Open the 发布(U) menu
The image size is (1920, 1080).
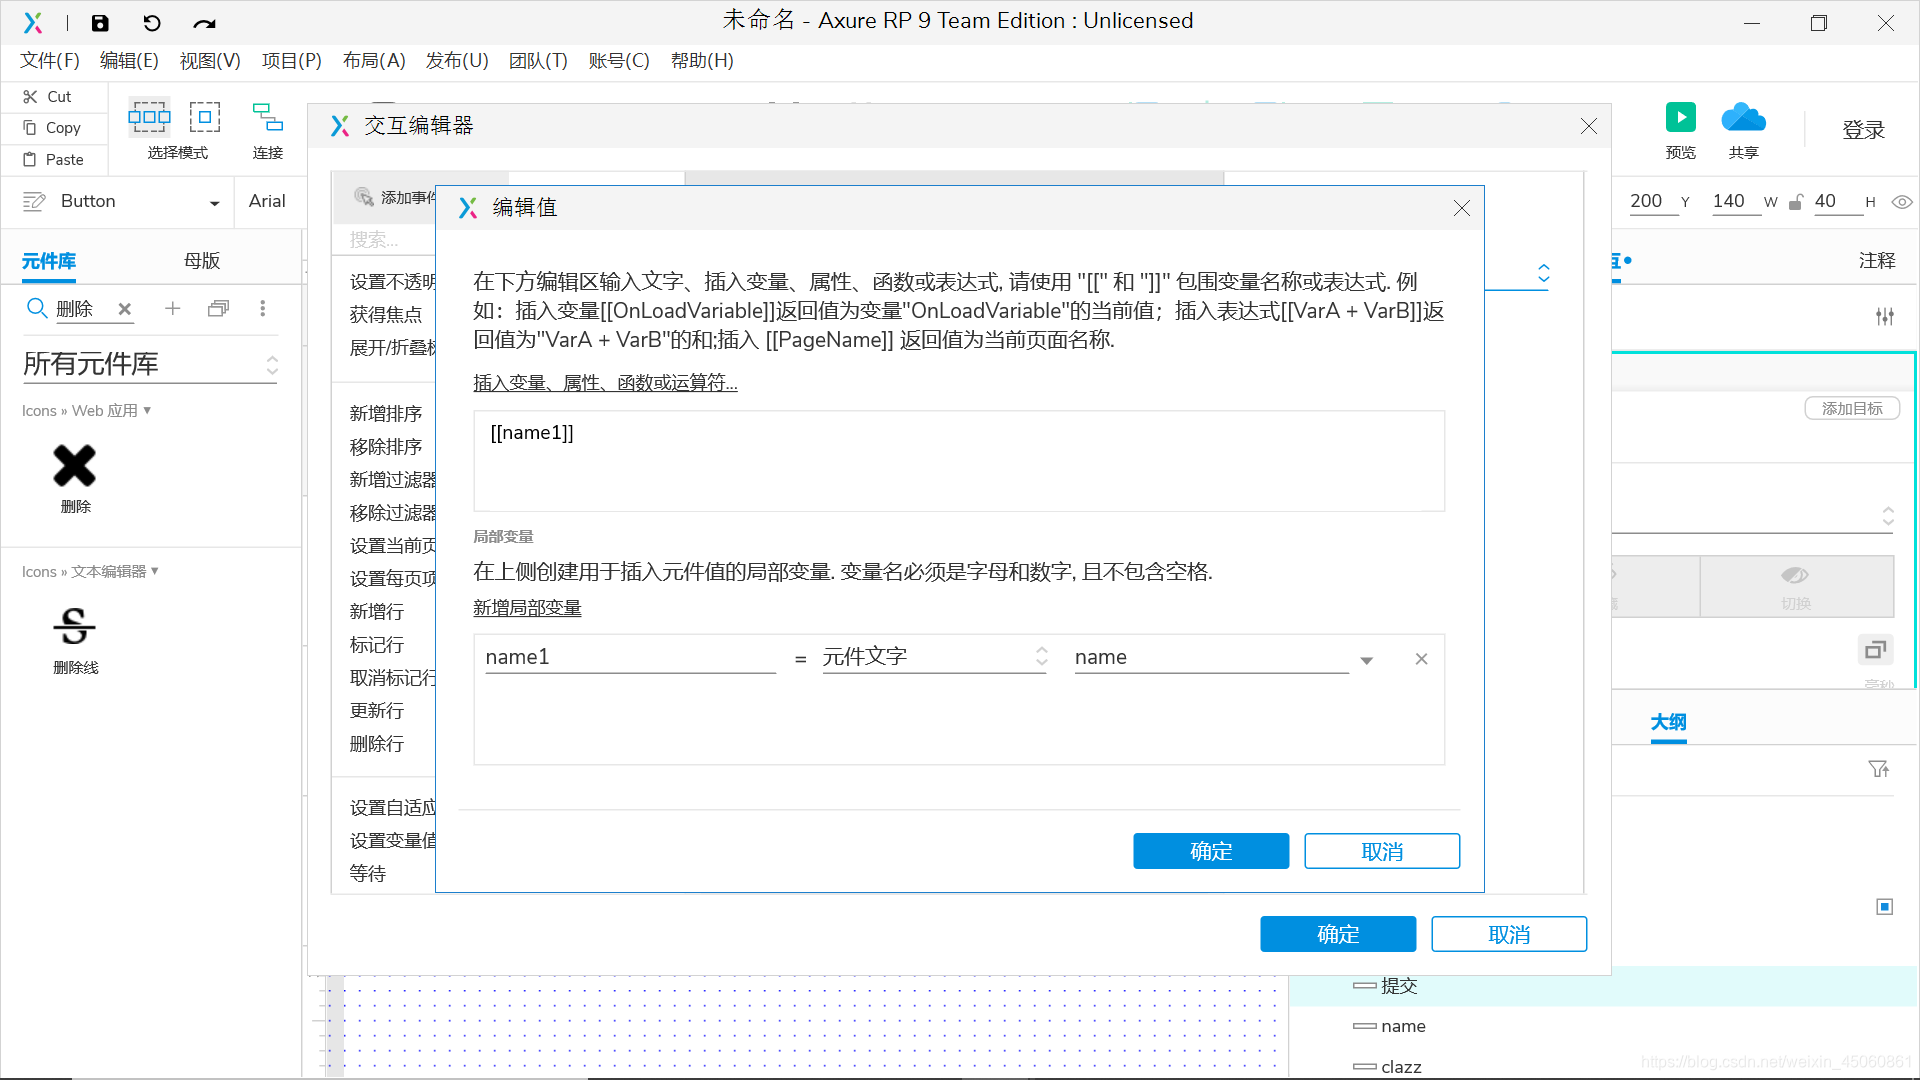(x=457, y=61)
